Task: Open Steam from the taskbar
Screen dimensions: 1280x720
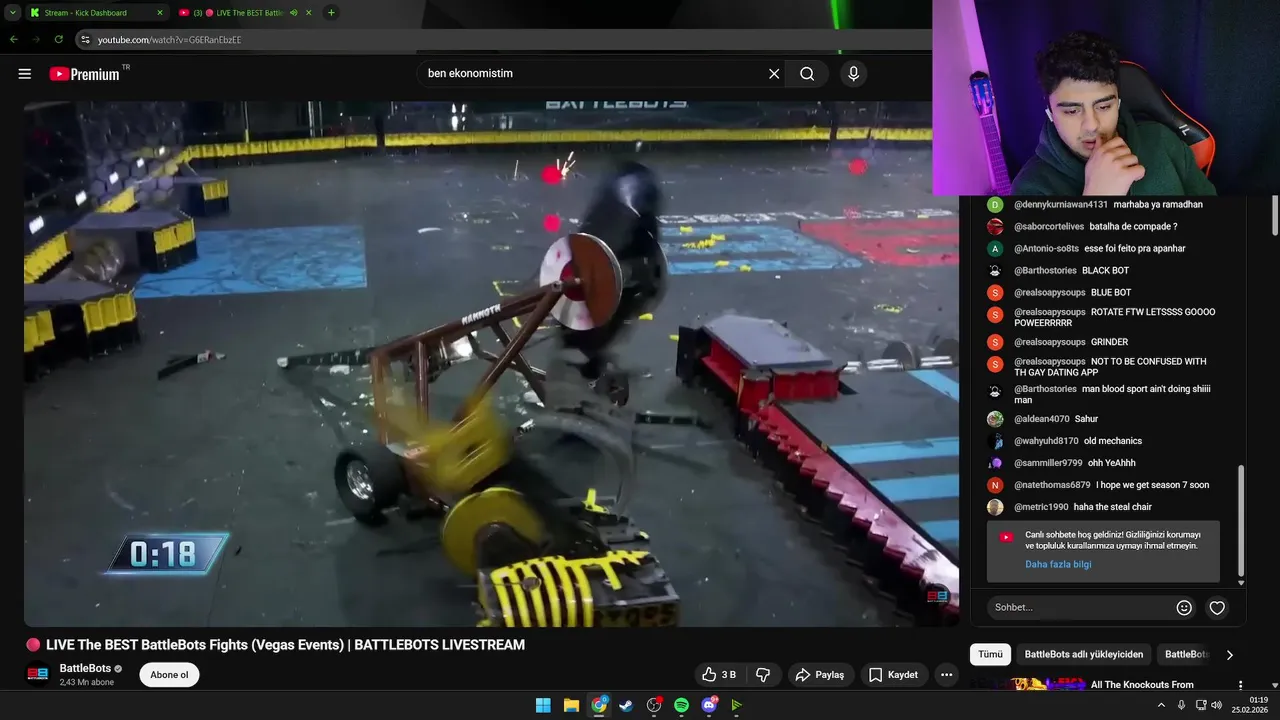Action: 626,705
